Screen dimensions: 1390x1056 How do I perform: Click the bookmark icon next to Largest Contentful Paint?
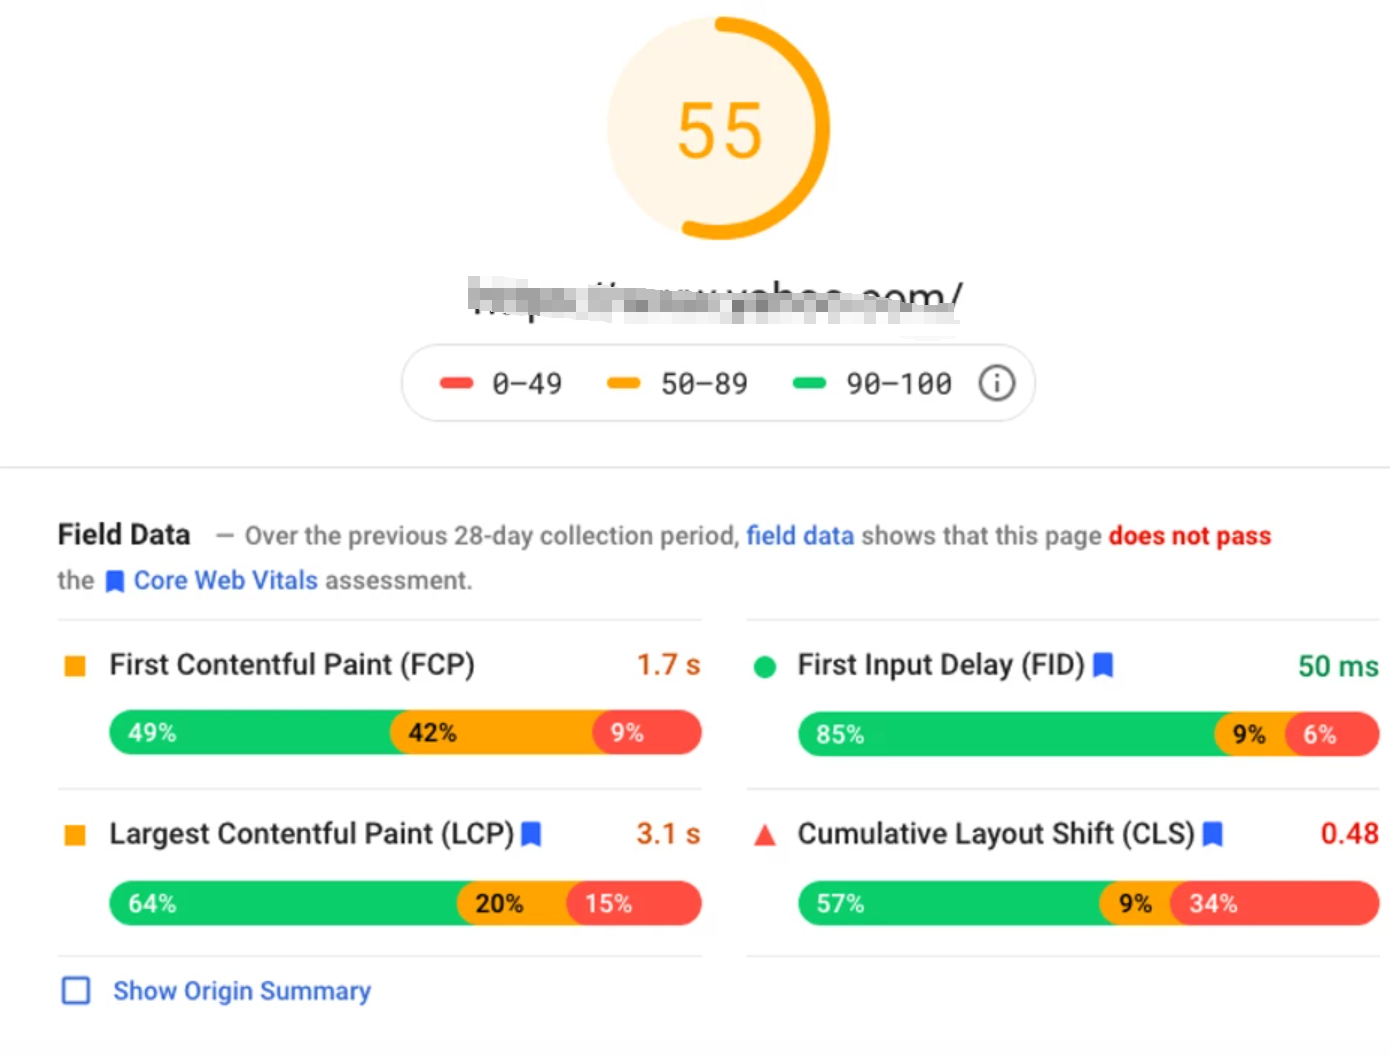532,834
